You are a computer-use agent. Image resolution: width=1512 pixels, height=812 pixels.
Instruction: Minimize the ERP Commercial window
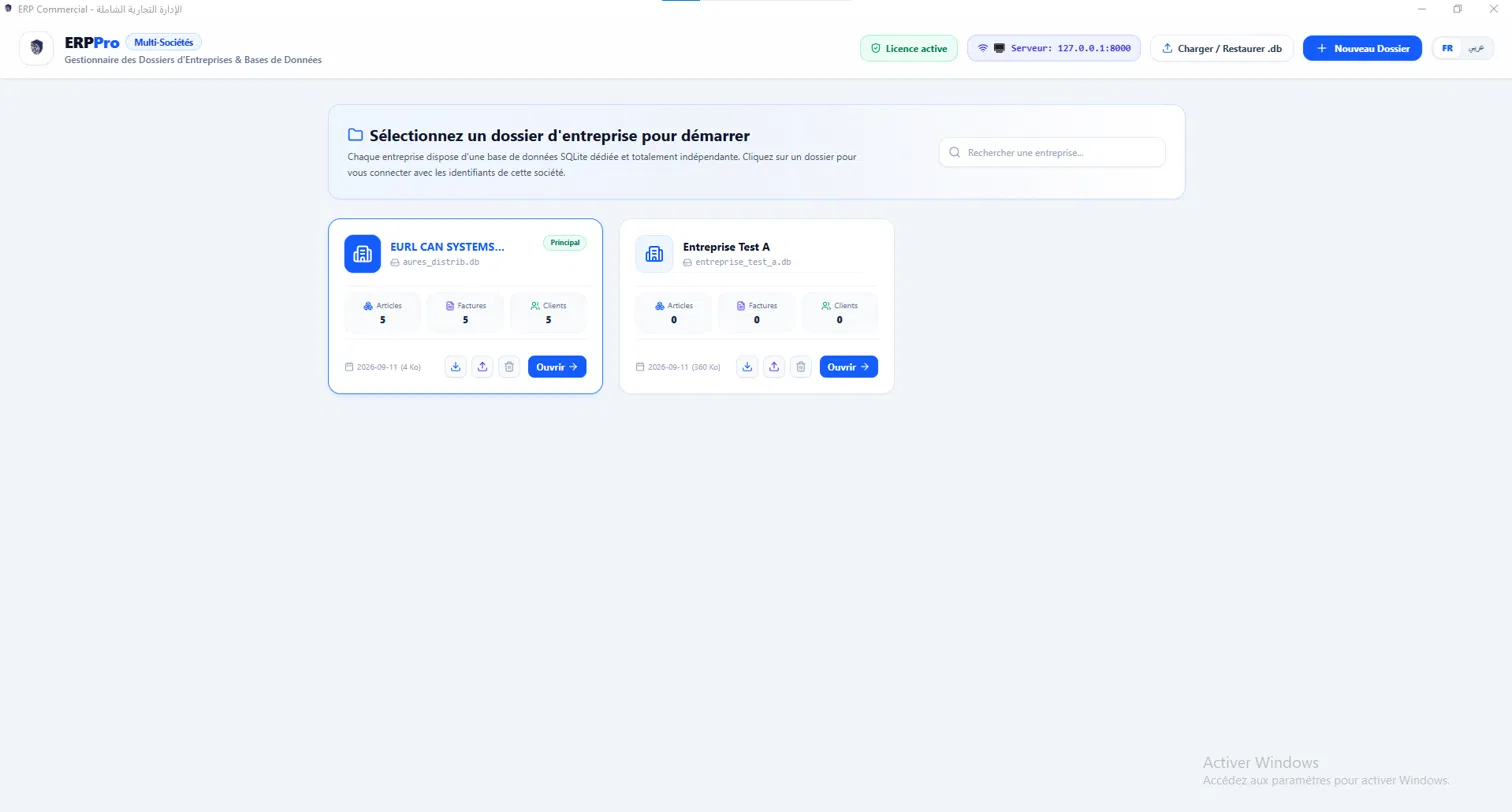[x=1421, y=9]
